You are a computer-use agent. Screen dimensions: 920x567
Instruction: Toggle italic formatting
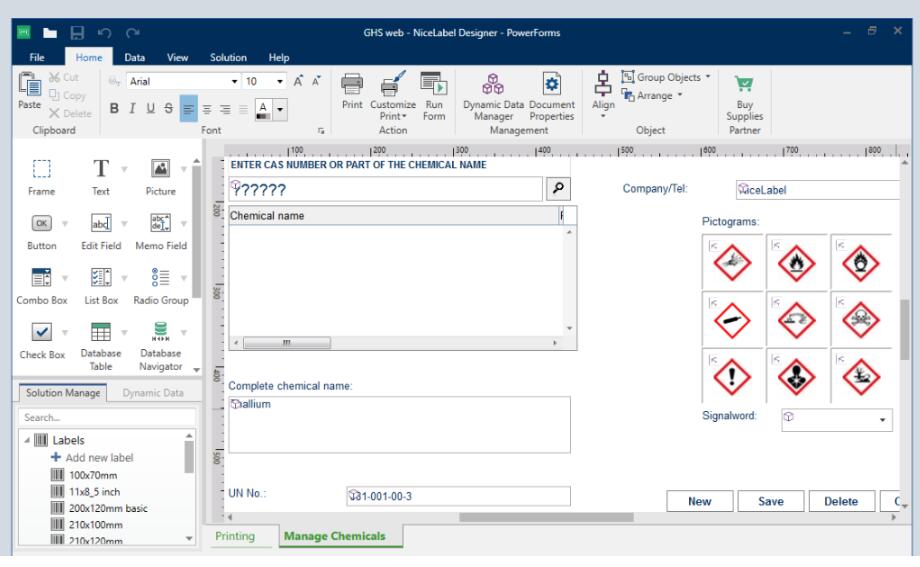(133, 109)
